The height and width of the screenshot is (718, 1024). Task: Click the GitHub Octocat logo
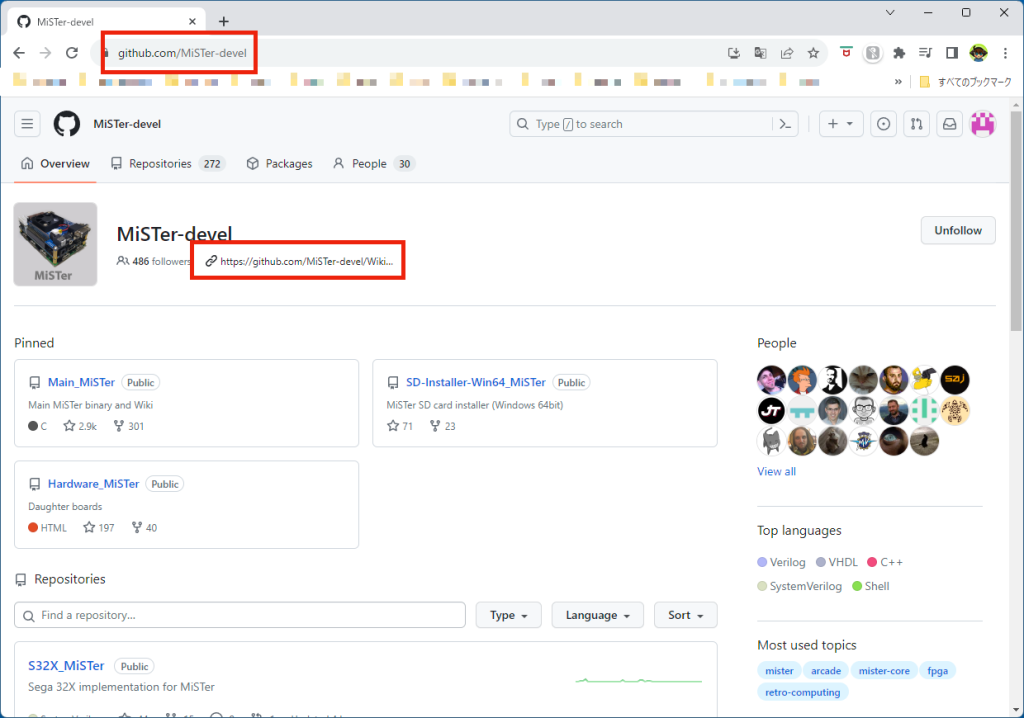(67, 124)
